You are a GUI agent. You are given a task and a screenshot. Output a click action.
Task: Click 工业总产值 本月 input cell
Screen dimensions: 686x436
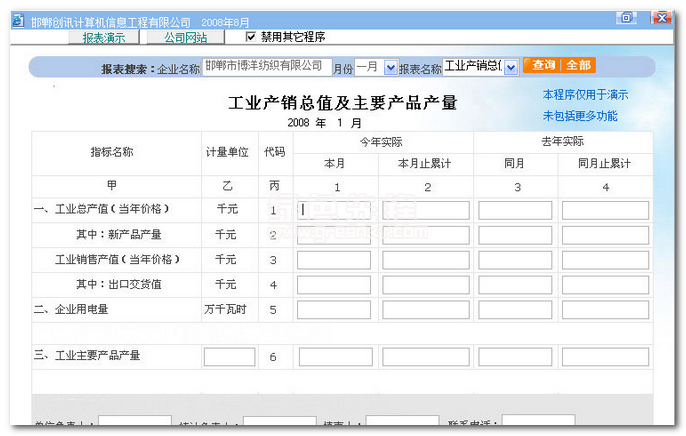pos(333,211)
